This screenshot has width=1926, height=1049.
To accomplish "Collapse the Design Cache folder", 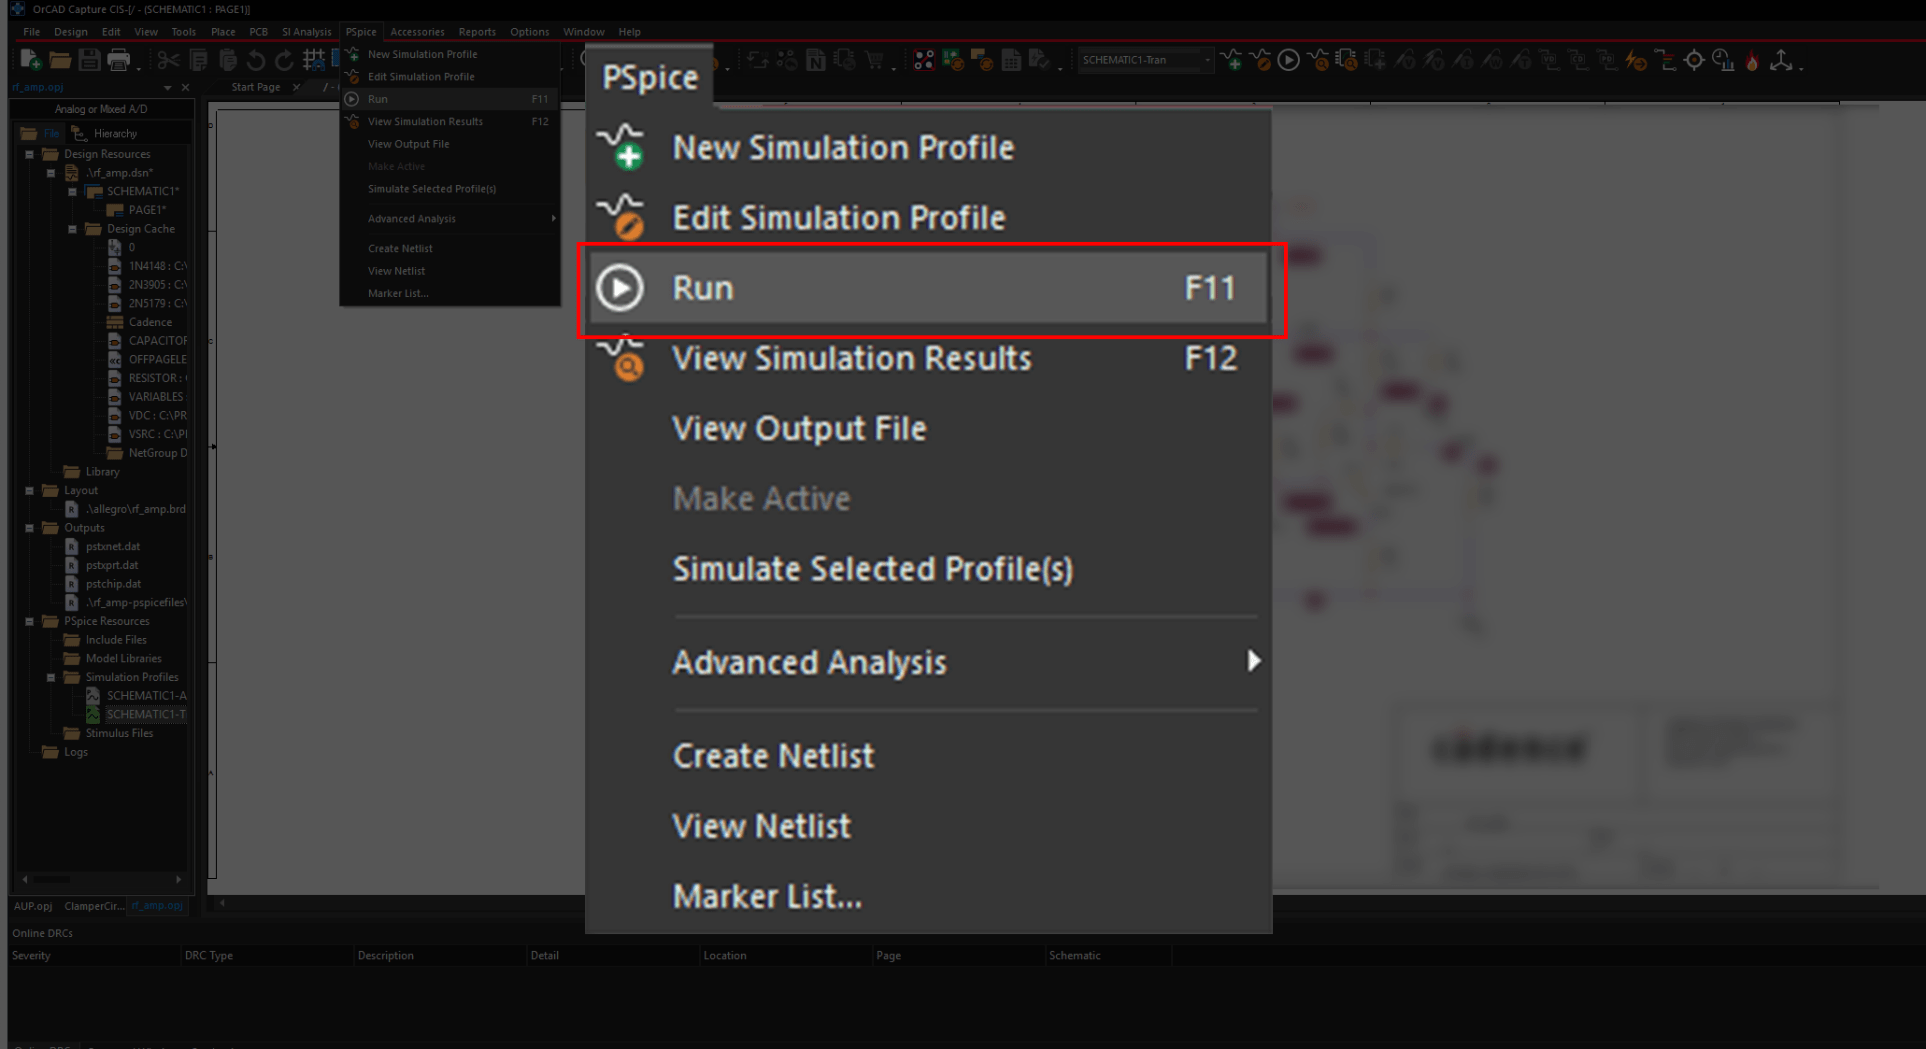I will point(72,229).
